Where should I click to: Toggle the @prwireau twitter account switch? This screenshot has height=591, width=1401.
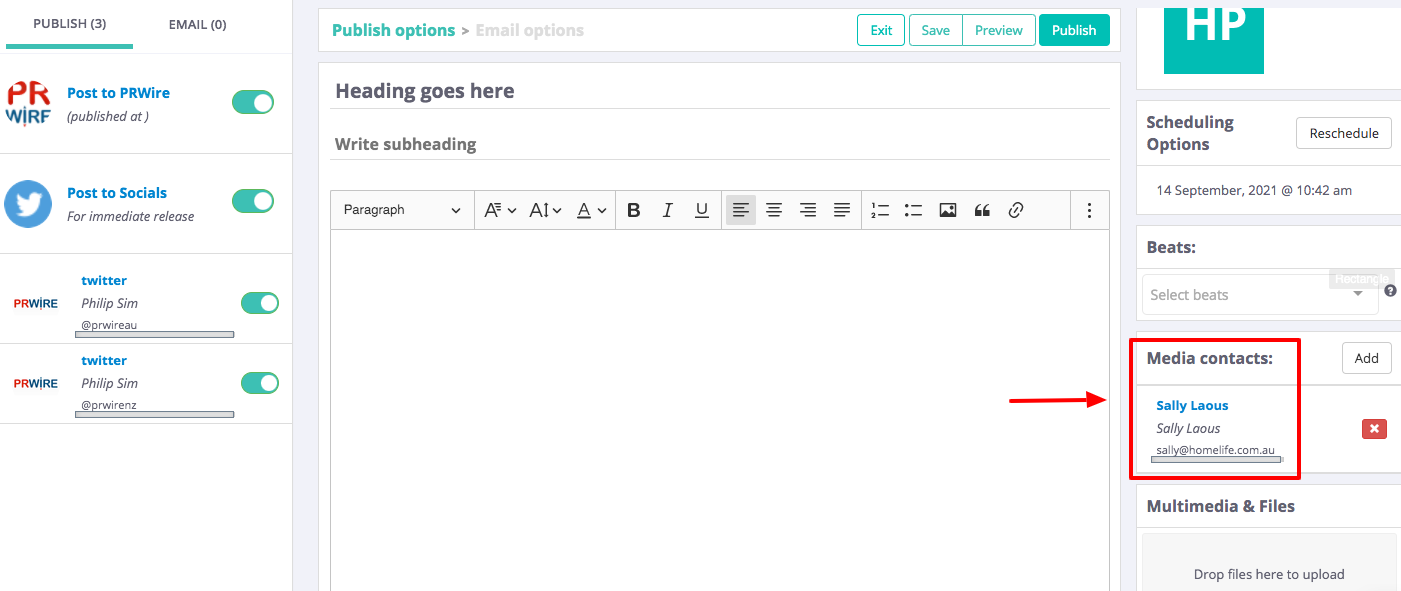point(260,303)
